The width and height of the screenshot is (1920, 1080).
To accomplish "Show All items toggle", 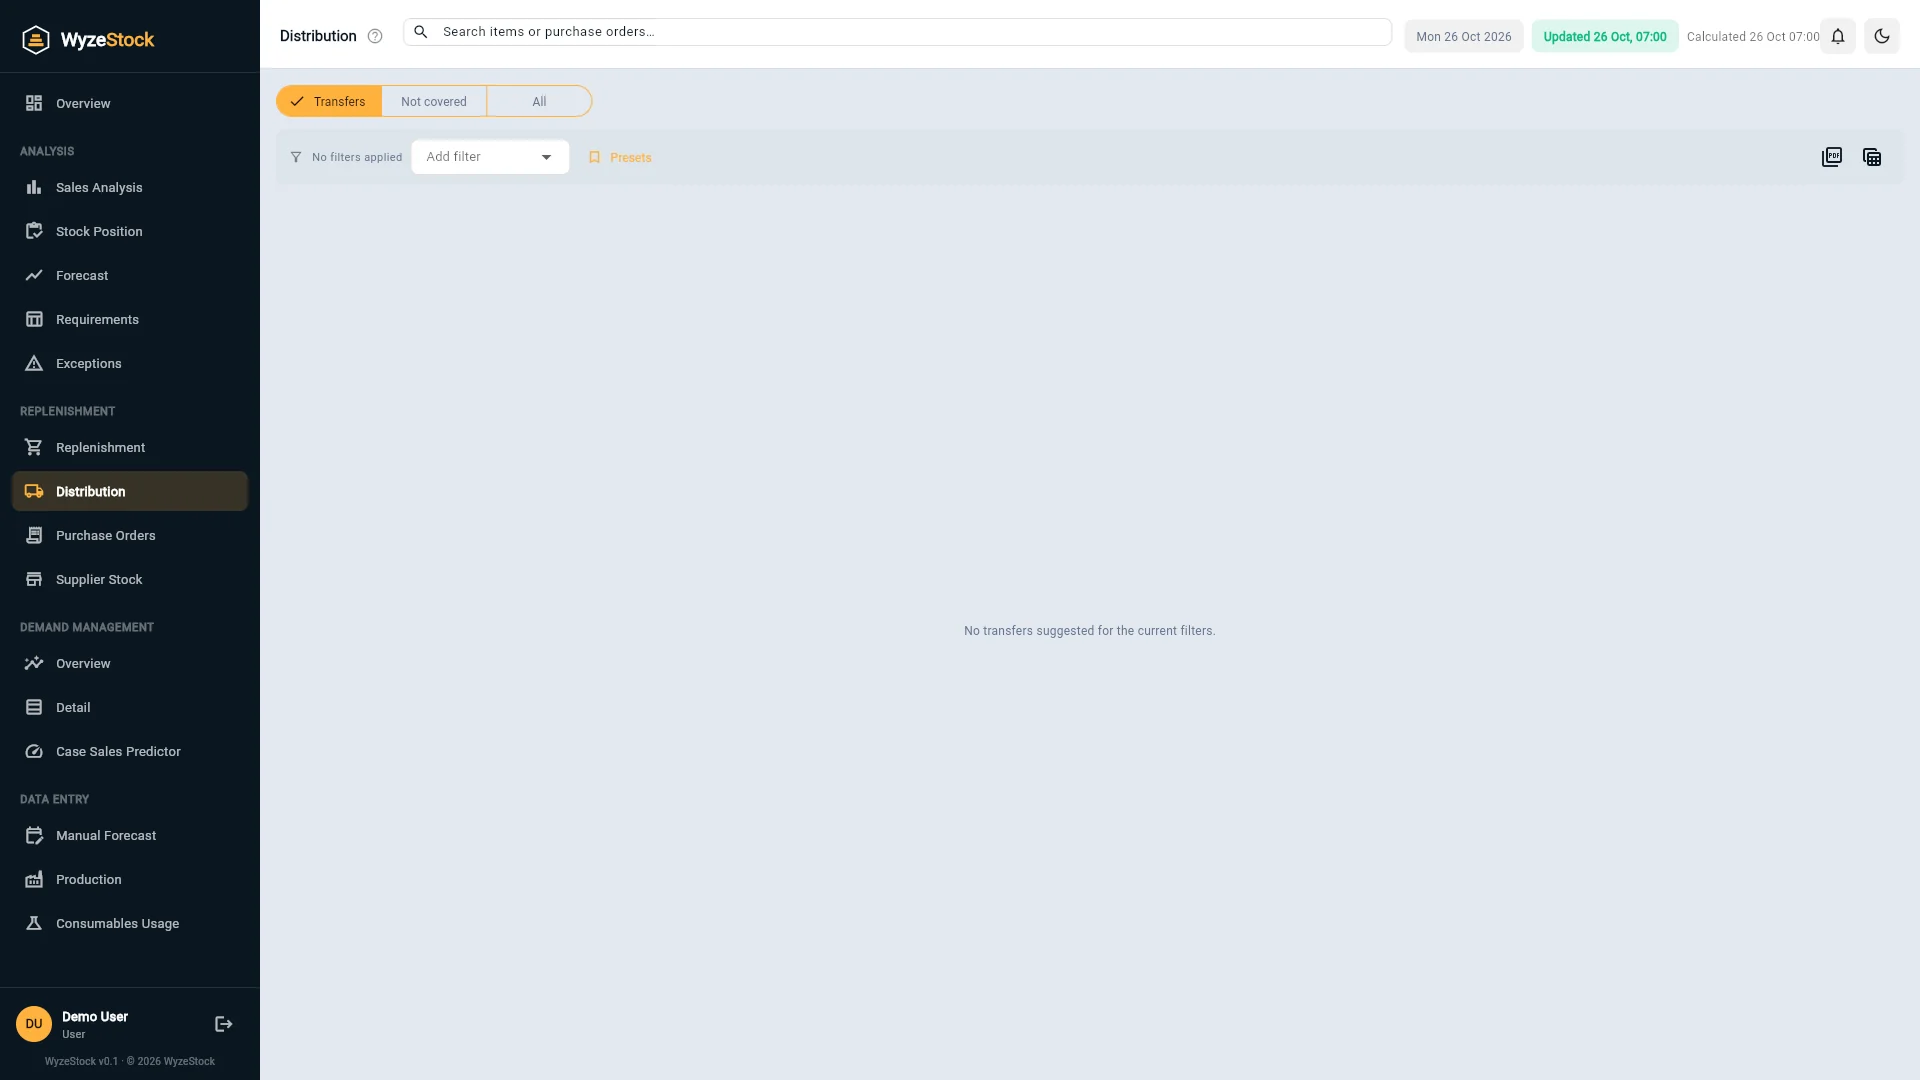I will pos(539,101).
